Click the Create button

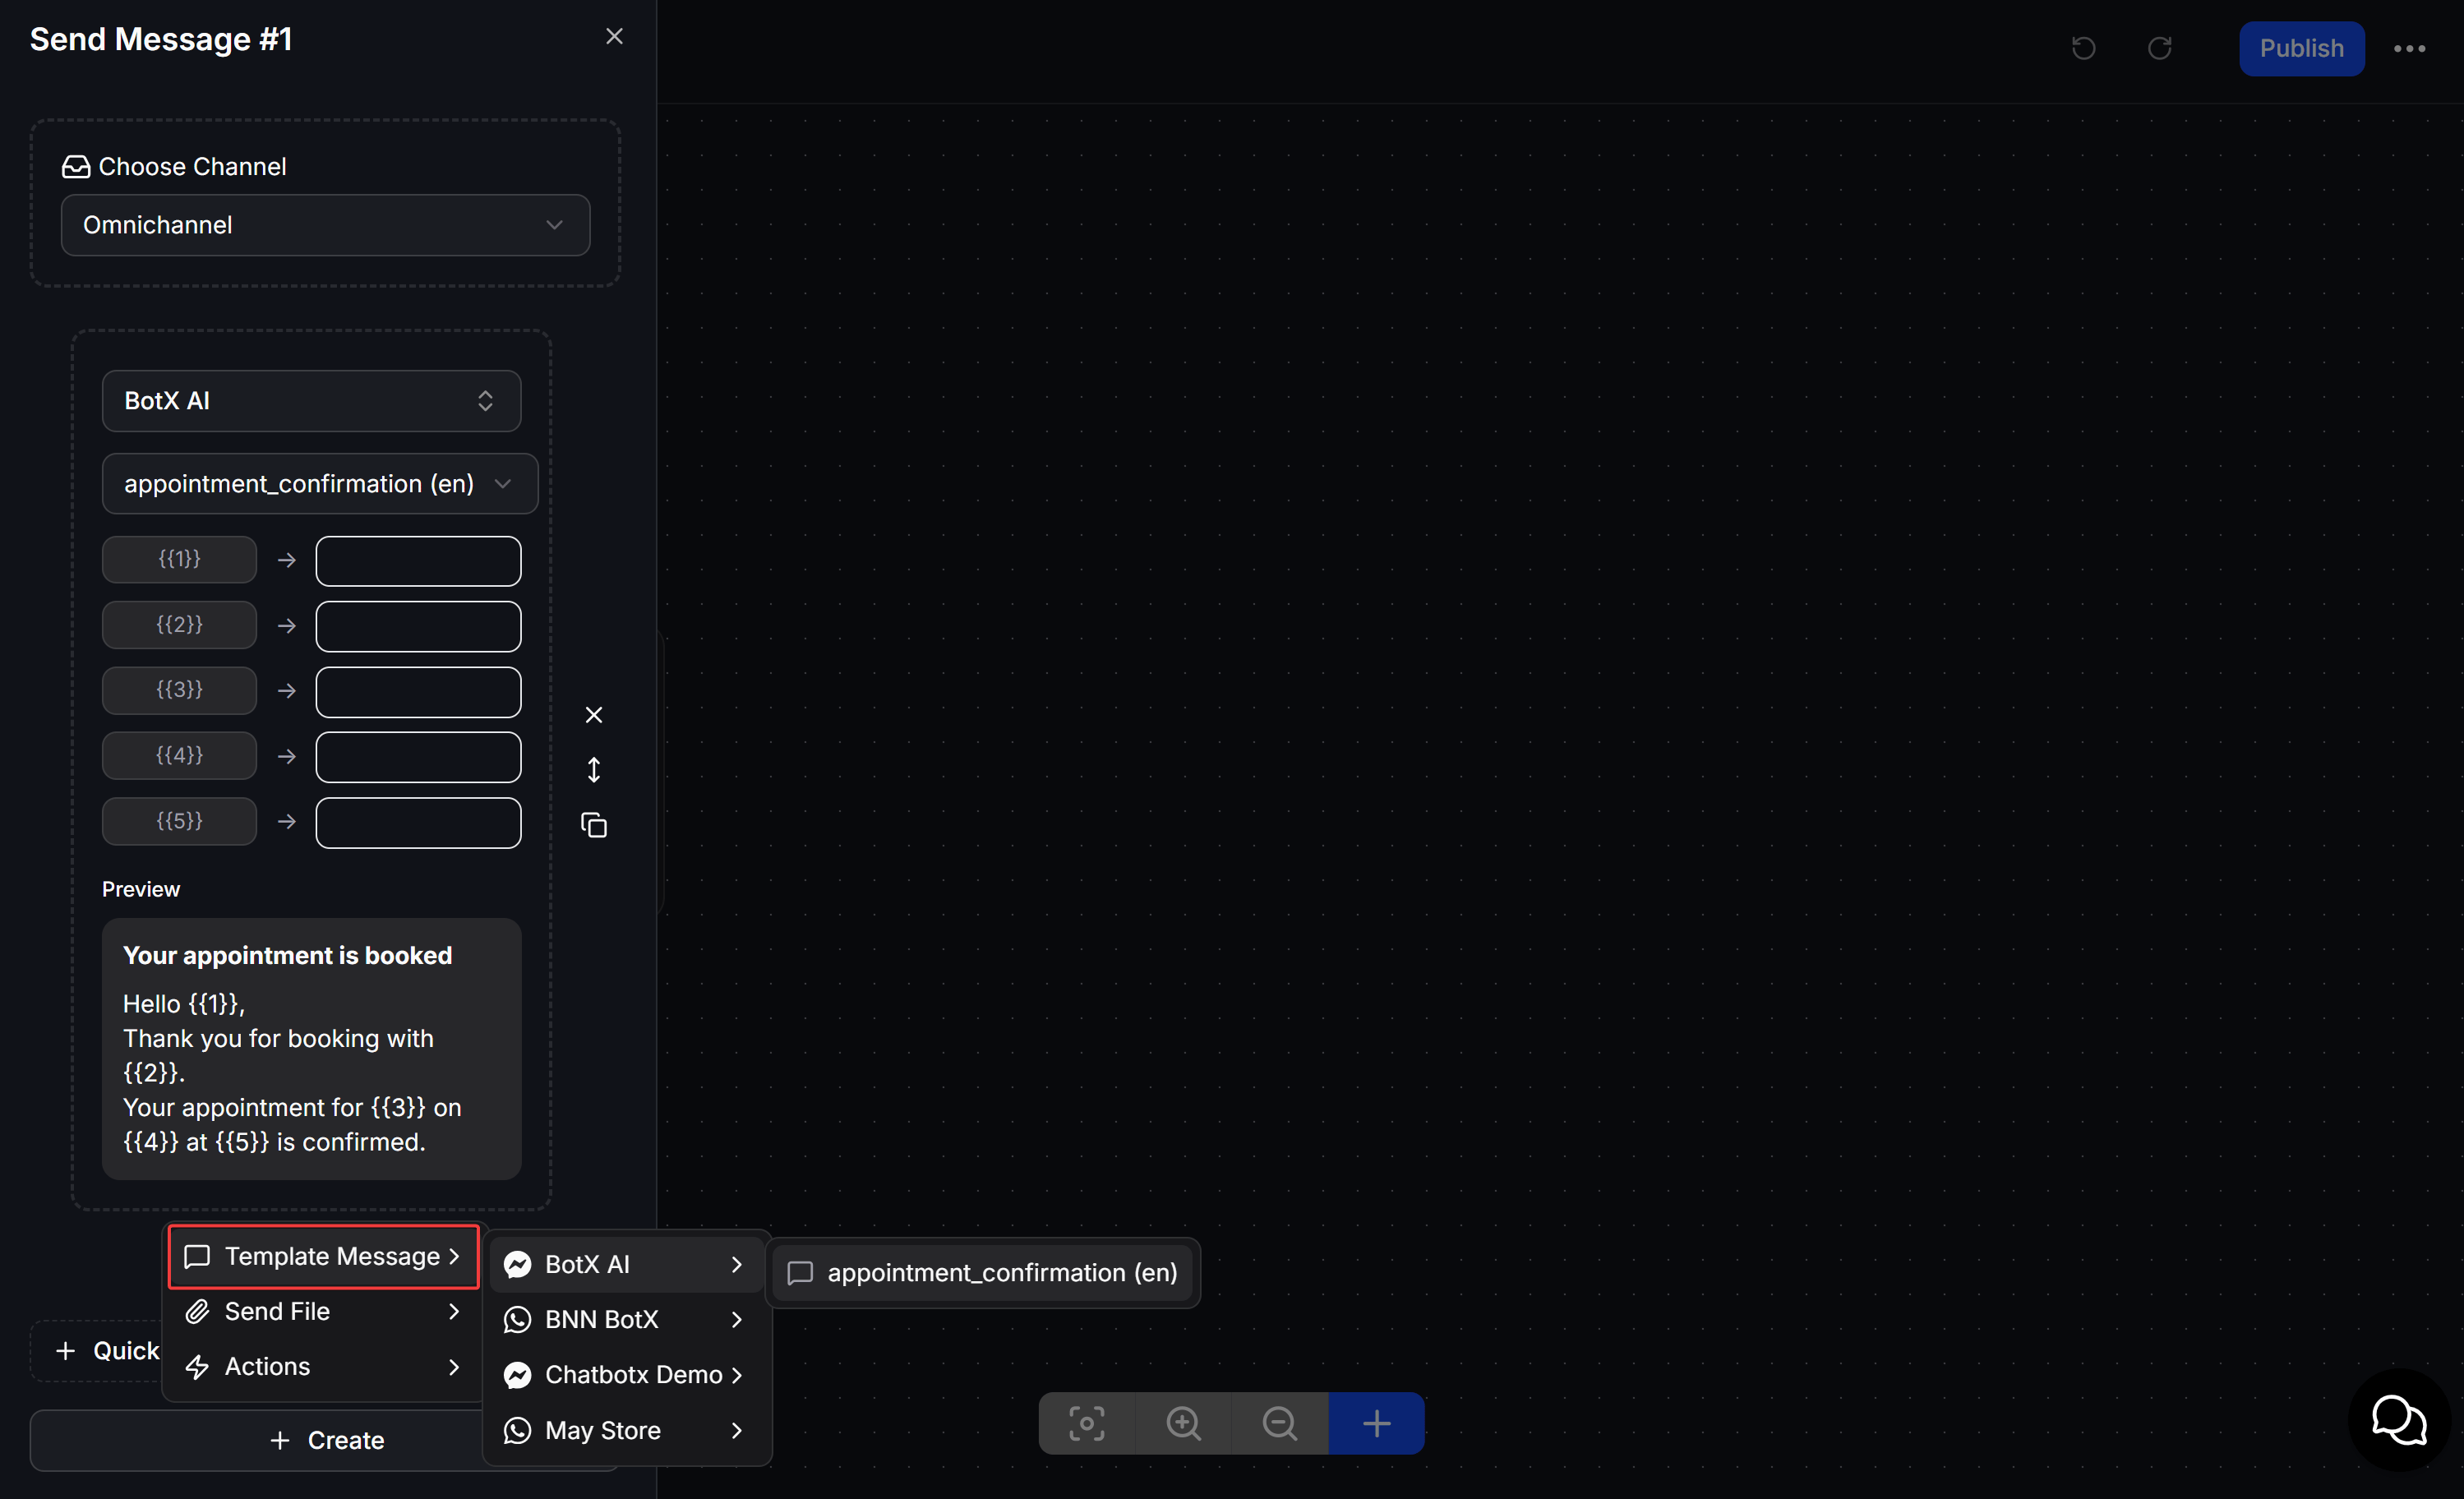(x=326, y=1440)
